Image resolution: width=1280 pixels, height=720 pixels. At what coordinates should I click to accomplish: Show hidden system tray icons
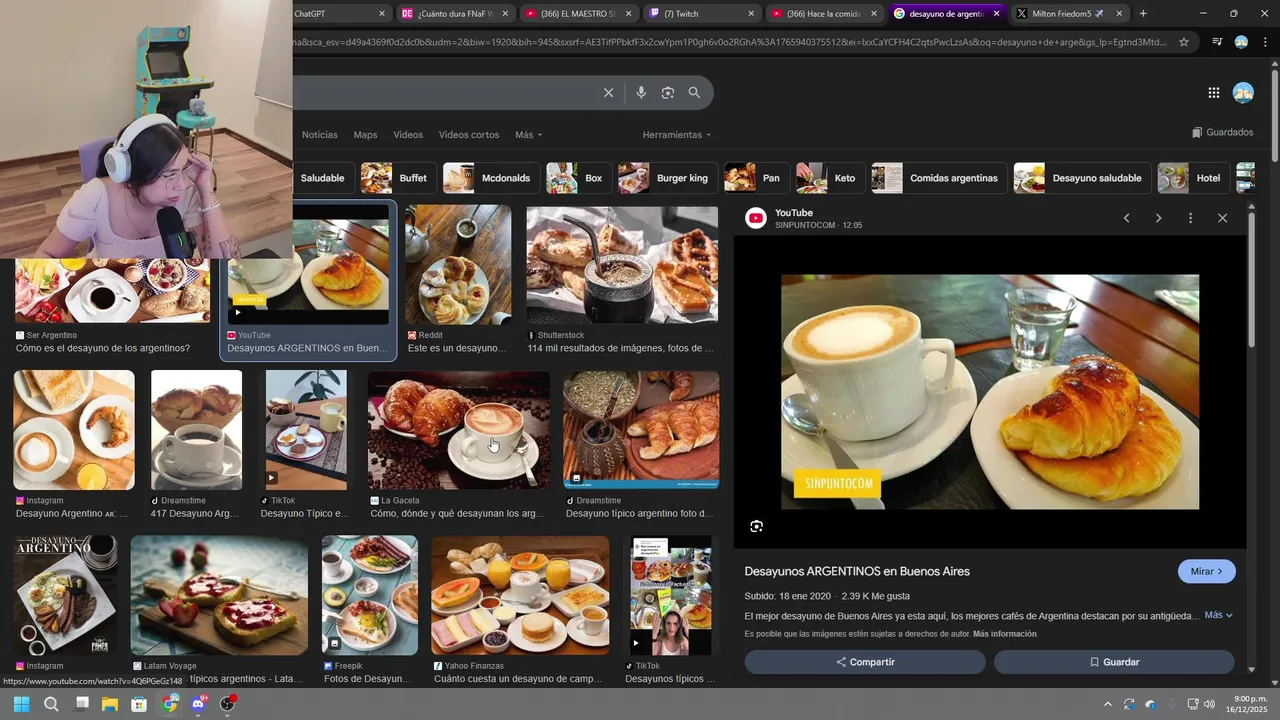[1107, 704]
